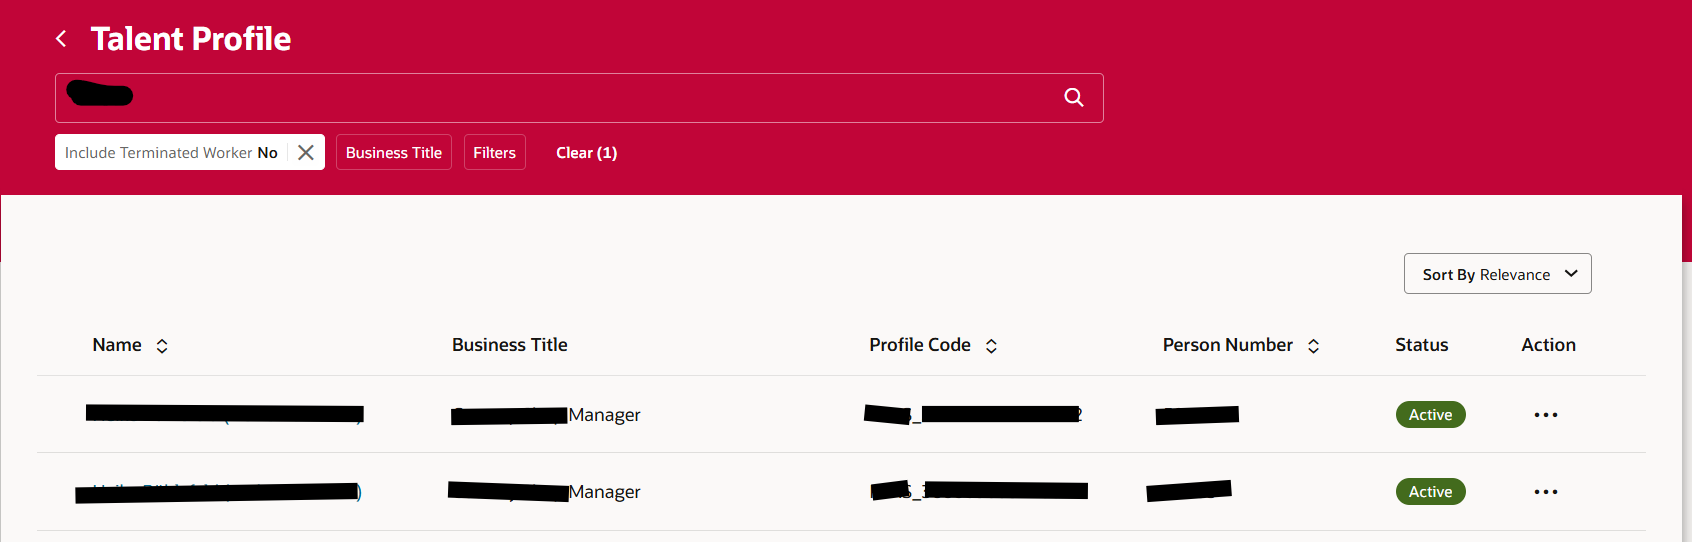The image size is (1692, 542).
Task: Sort by the Profile Code column arrows
Action: pos(991,346)
